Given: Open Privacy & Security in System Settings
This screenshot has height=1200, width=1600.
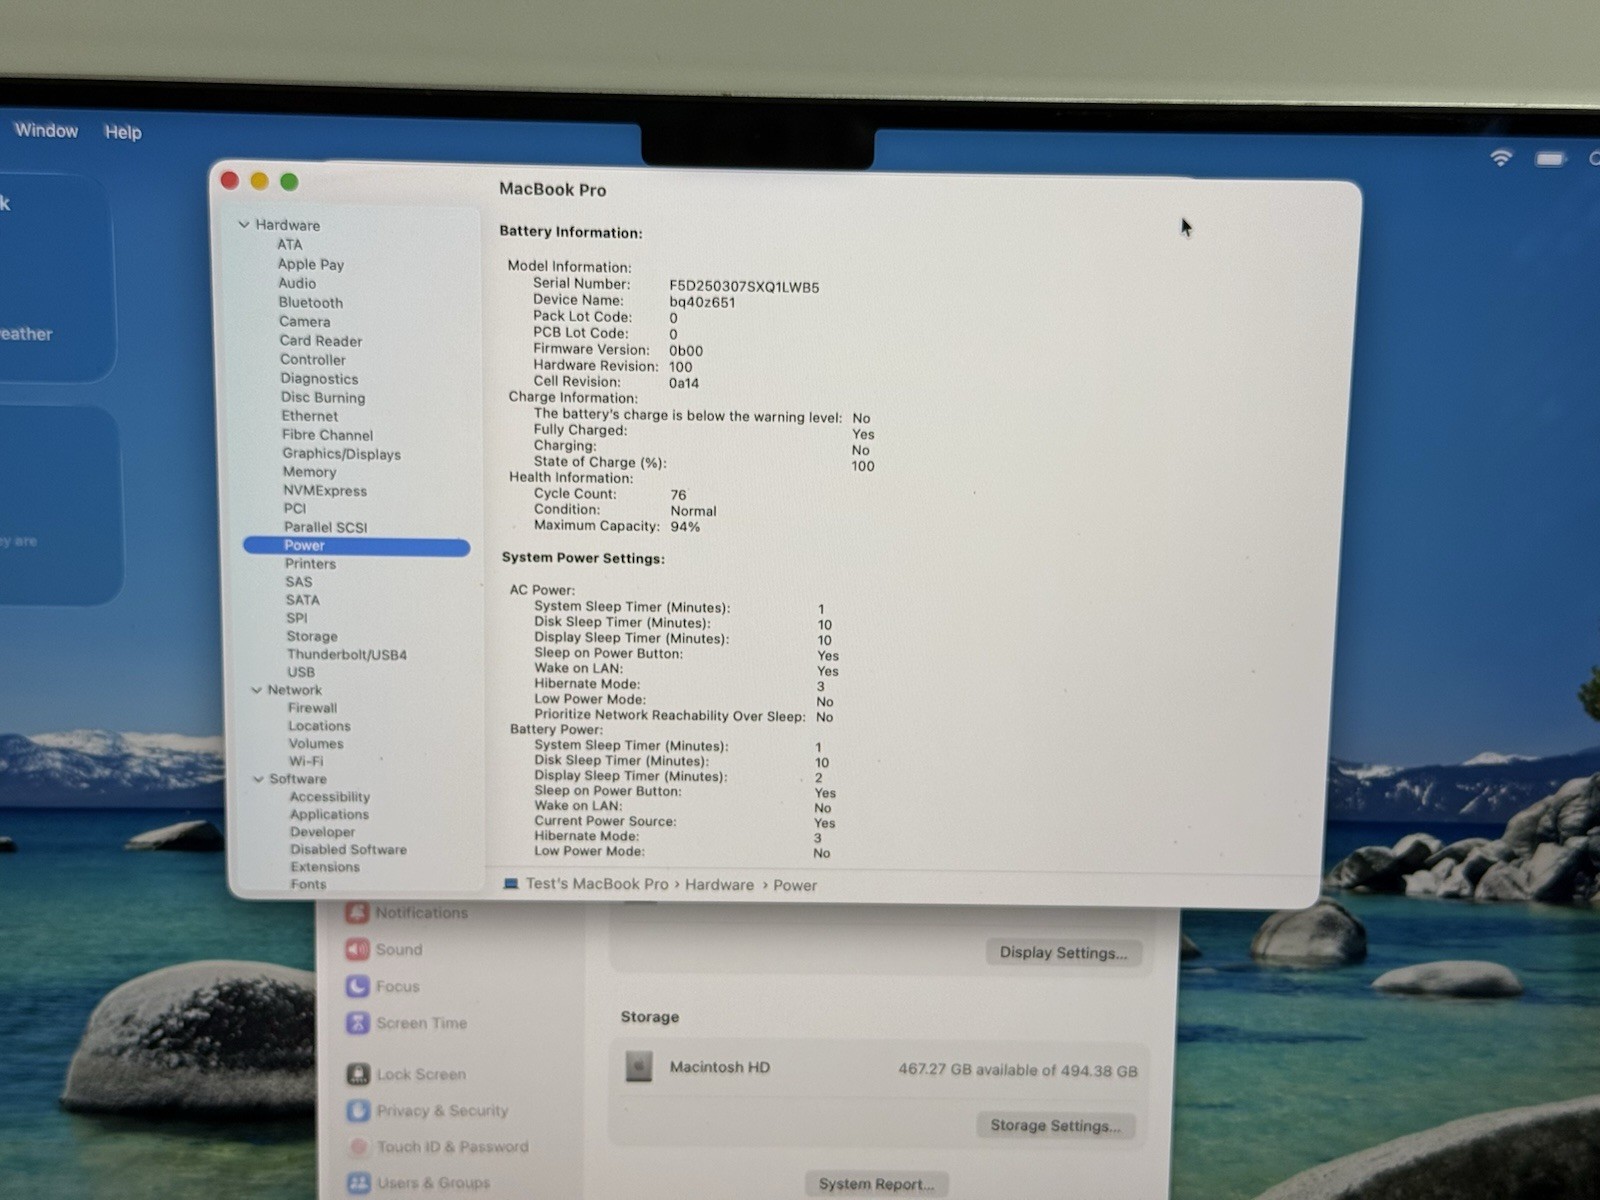Looking at the screenshot, I should (x=428, y=1111).
